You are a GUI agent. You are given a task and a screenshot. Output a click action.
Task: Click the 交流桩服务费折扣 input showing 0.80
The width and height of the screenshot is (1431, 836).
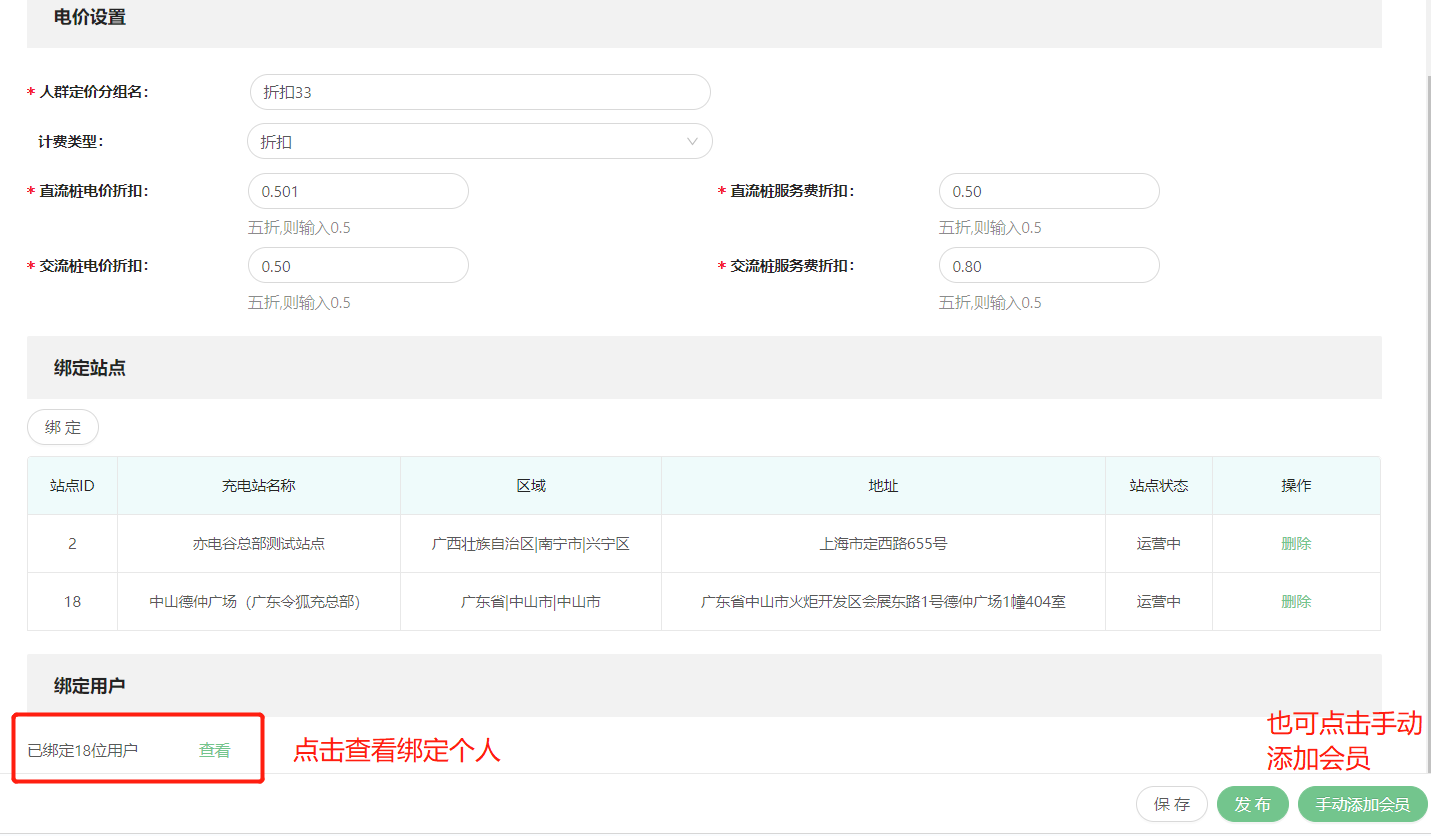1048,266
